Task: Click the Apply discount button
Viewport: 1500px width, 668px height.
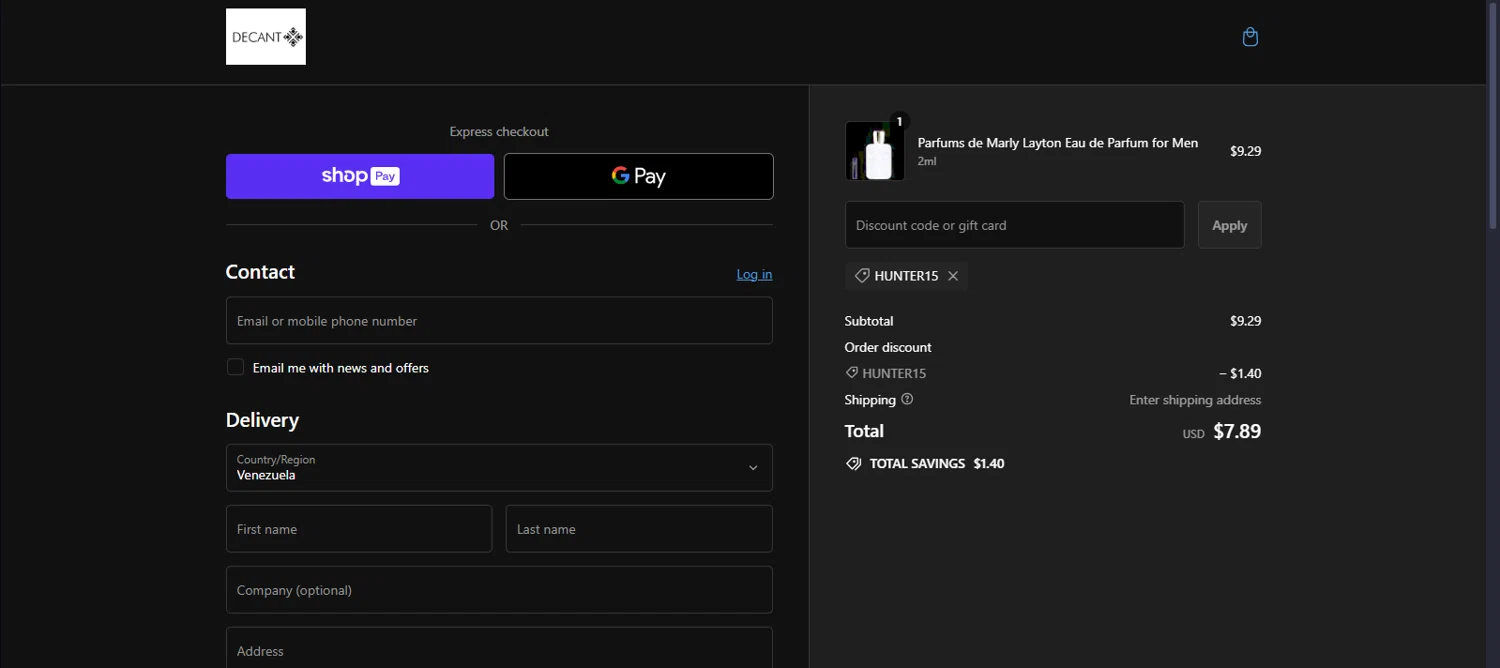Action: 1229,225
